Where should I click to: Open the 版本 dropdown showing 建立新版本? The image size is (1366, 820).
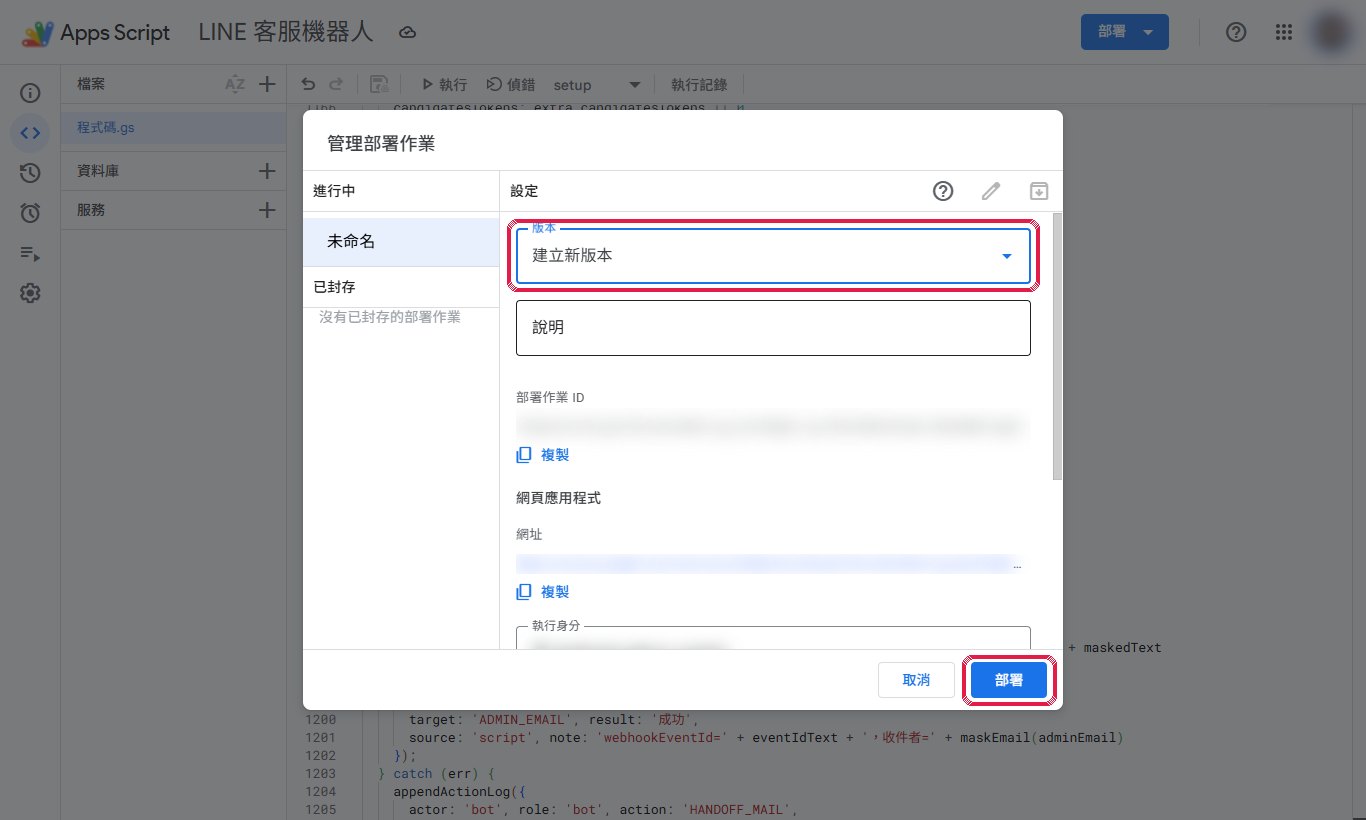(x=773, y=256)
